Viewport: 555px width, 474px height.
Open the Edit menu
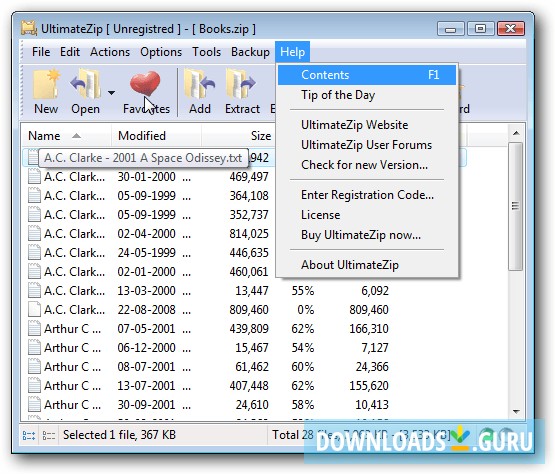[70, 52]
